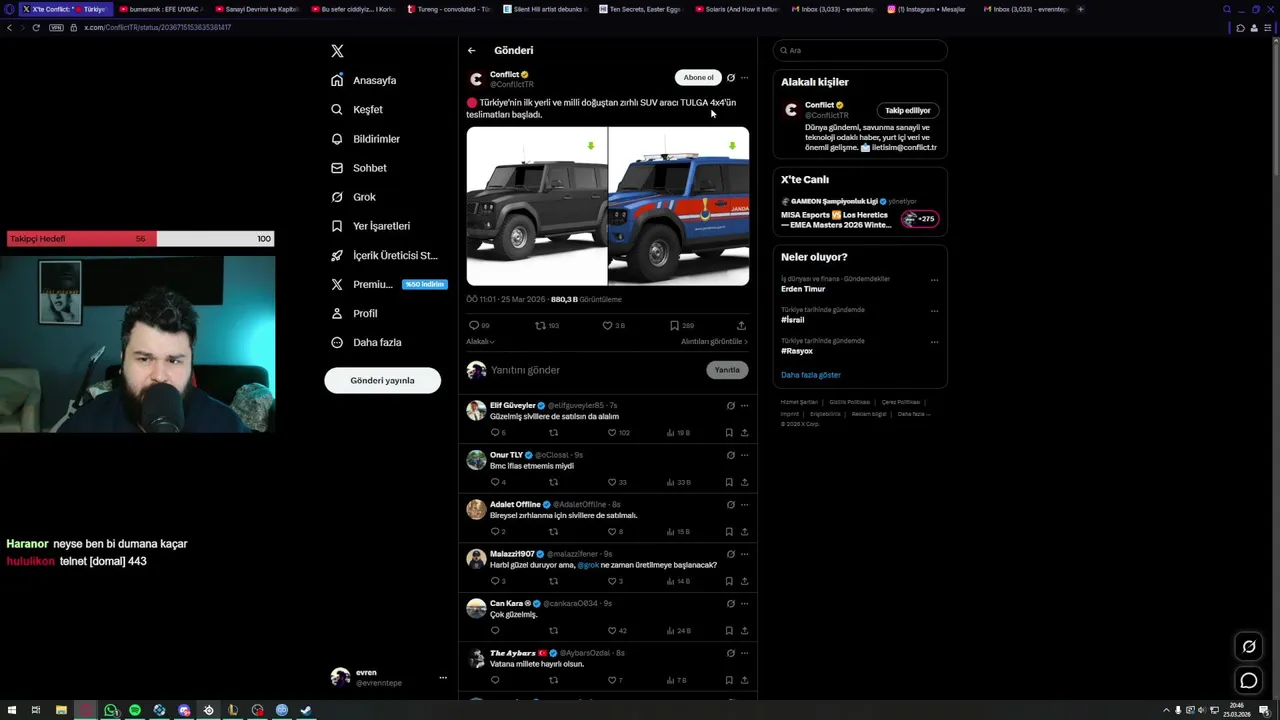The height and width of the screenshot is (720, 1280).
Task: Open Sohbet messages
Action: click(359, 168)
